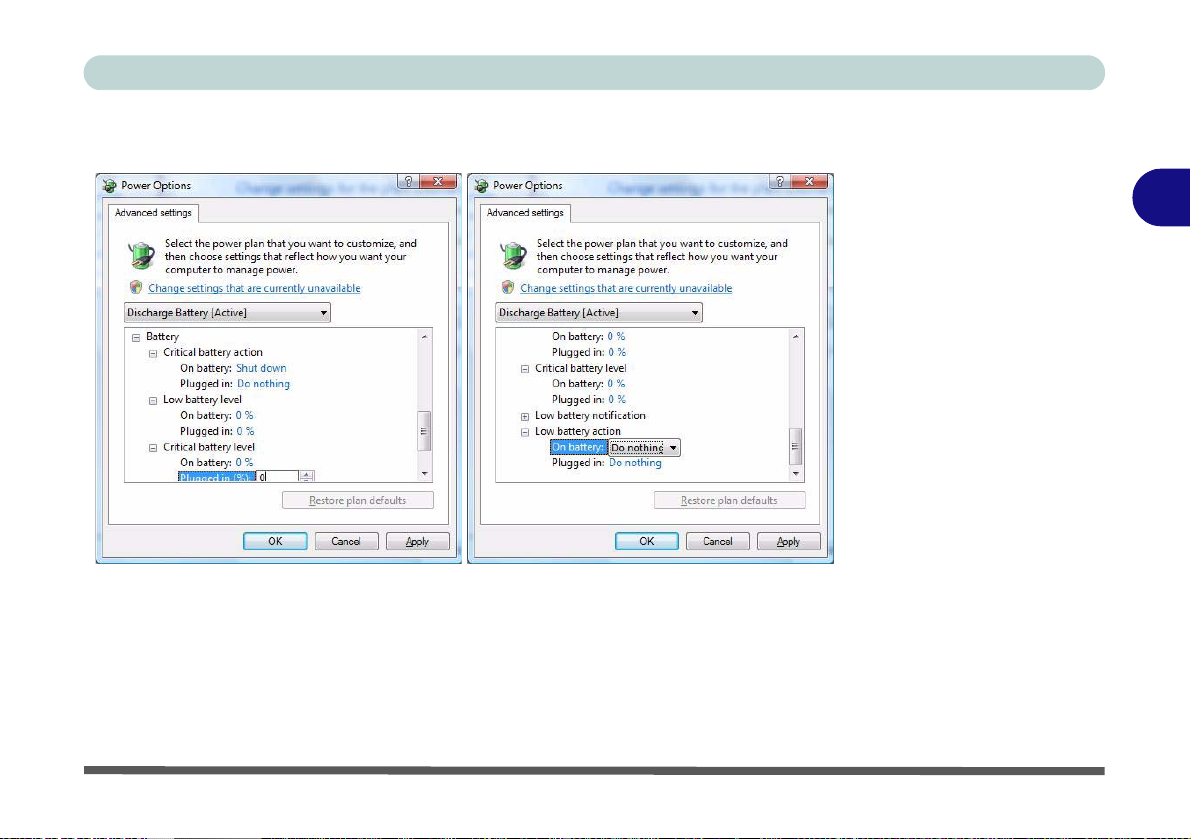This screenshot has height=839, width=1191.
Task: Open the left 'Change settings that are currently unavailable' link
Action: pyautogui.click(x=254, y=289)
